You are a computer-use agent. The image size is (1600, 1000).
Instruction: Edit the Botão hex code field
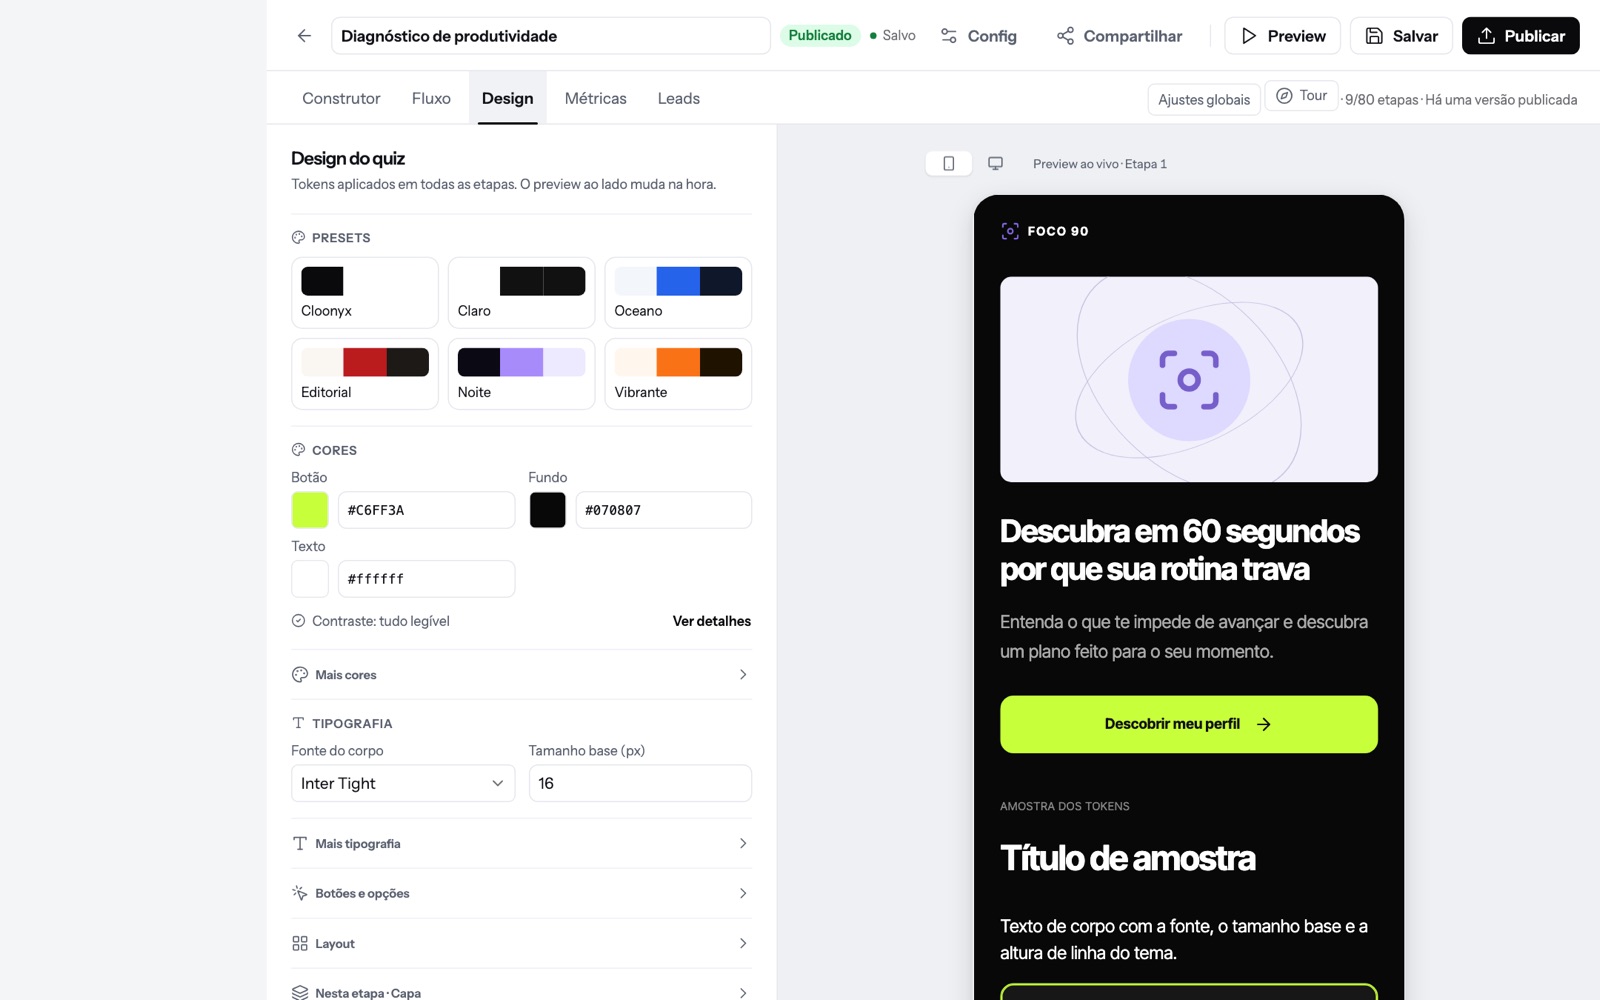pos(426,510)
